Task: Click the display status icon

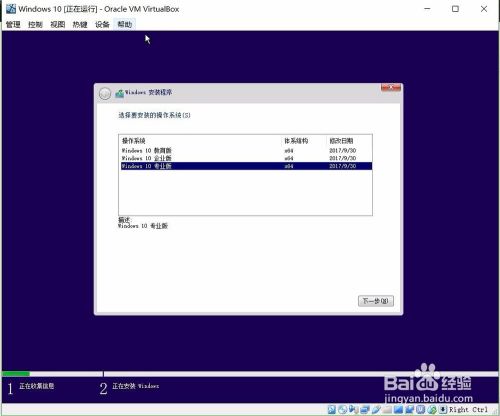Action: 398,409
